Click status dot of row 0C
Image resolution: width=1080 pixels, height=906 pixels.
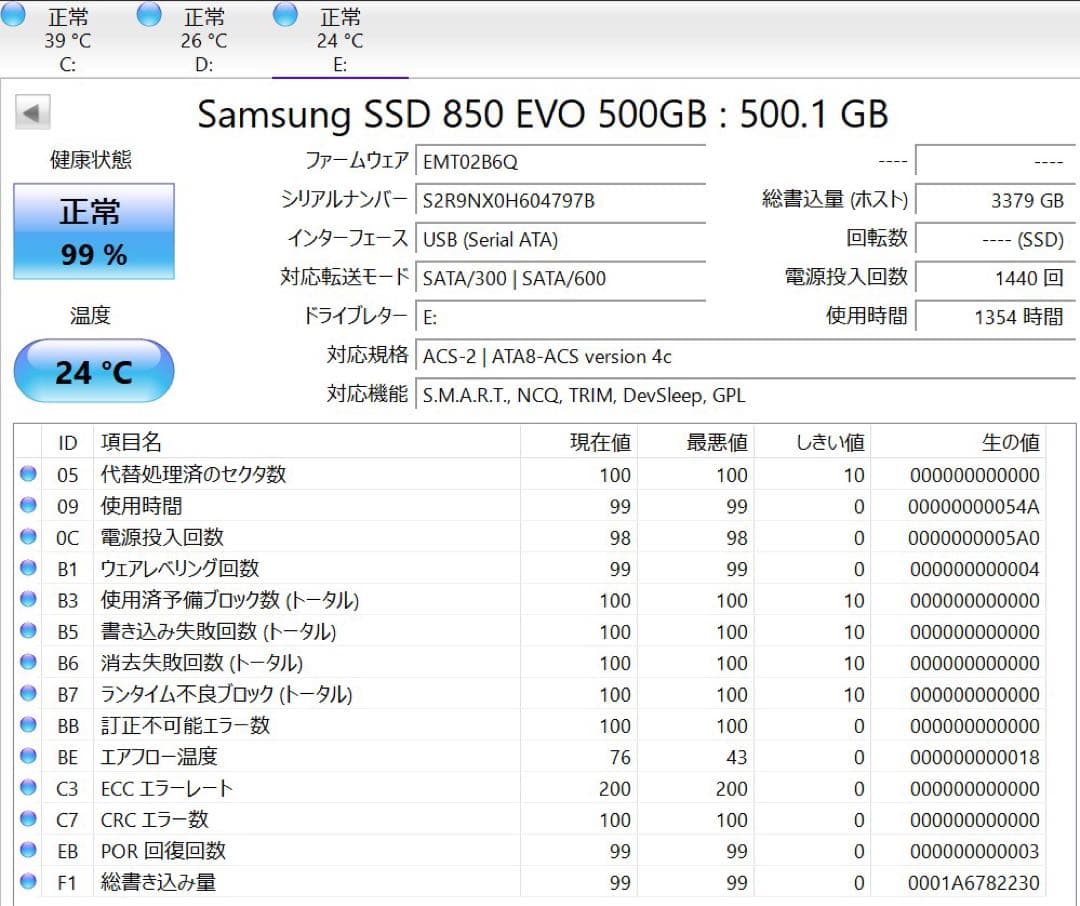pos(28,536)
